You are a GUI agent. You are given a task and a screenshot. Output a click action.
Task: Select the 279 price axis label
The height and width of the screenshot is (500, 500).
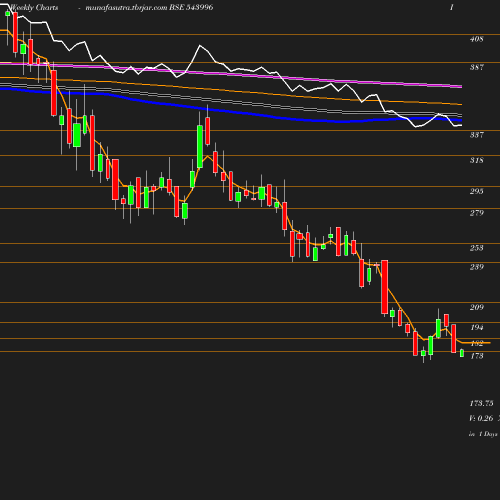(x=476, y=213)
